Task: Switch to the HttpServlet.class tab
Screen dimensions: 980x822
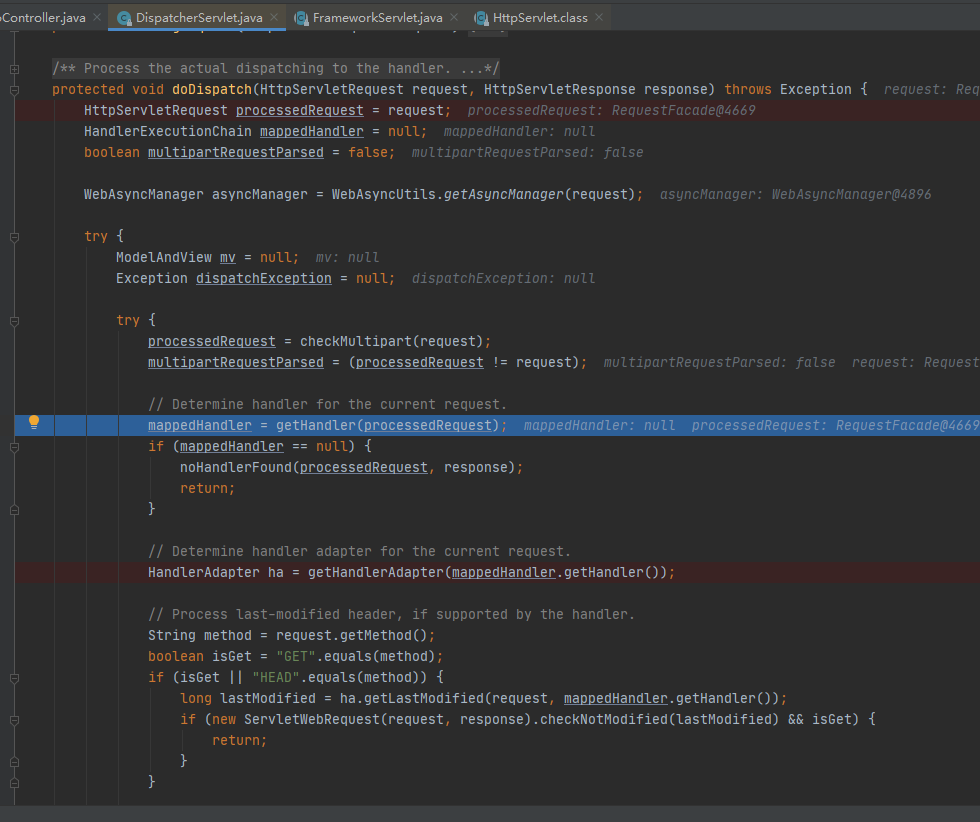Action: [x=540, y=18]
